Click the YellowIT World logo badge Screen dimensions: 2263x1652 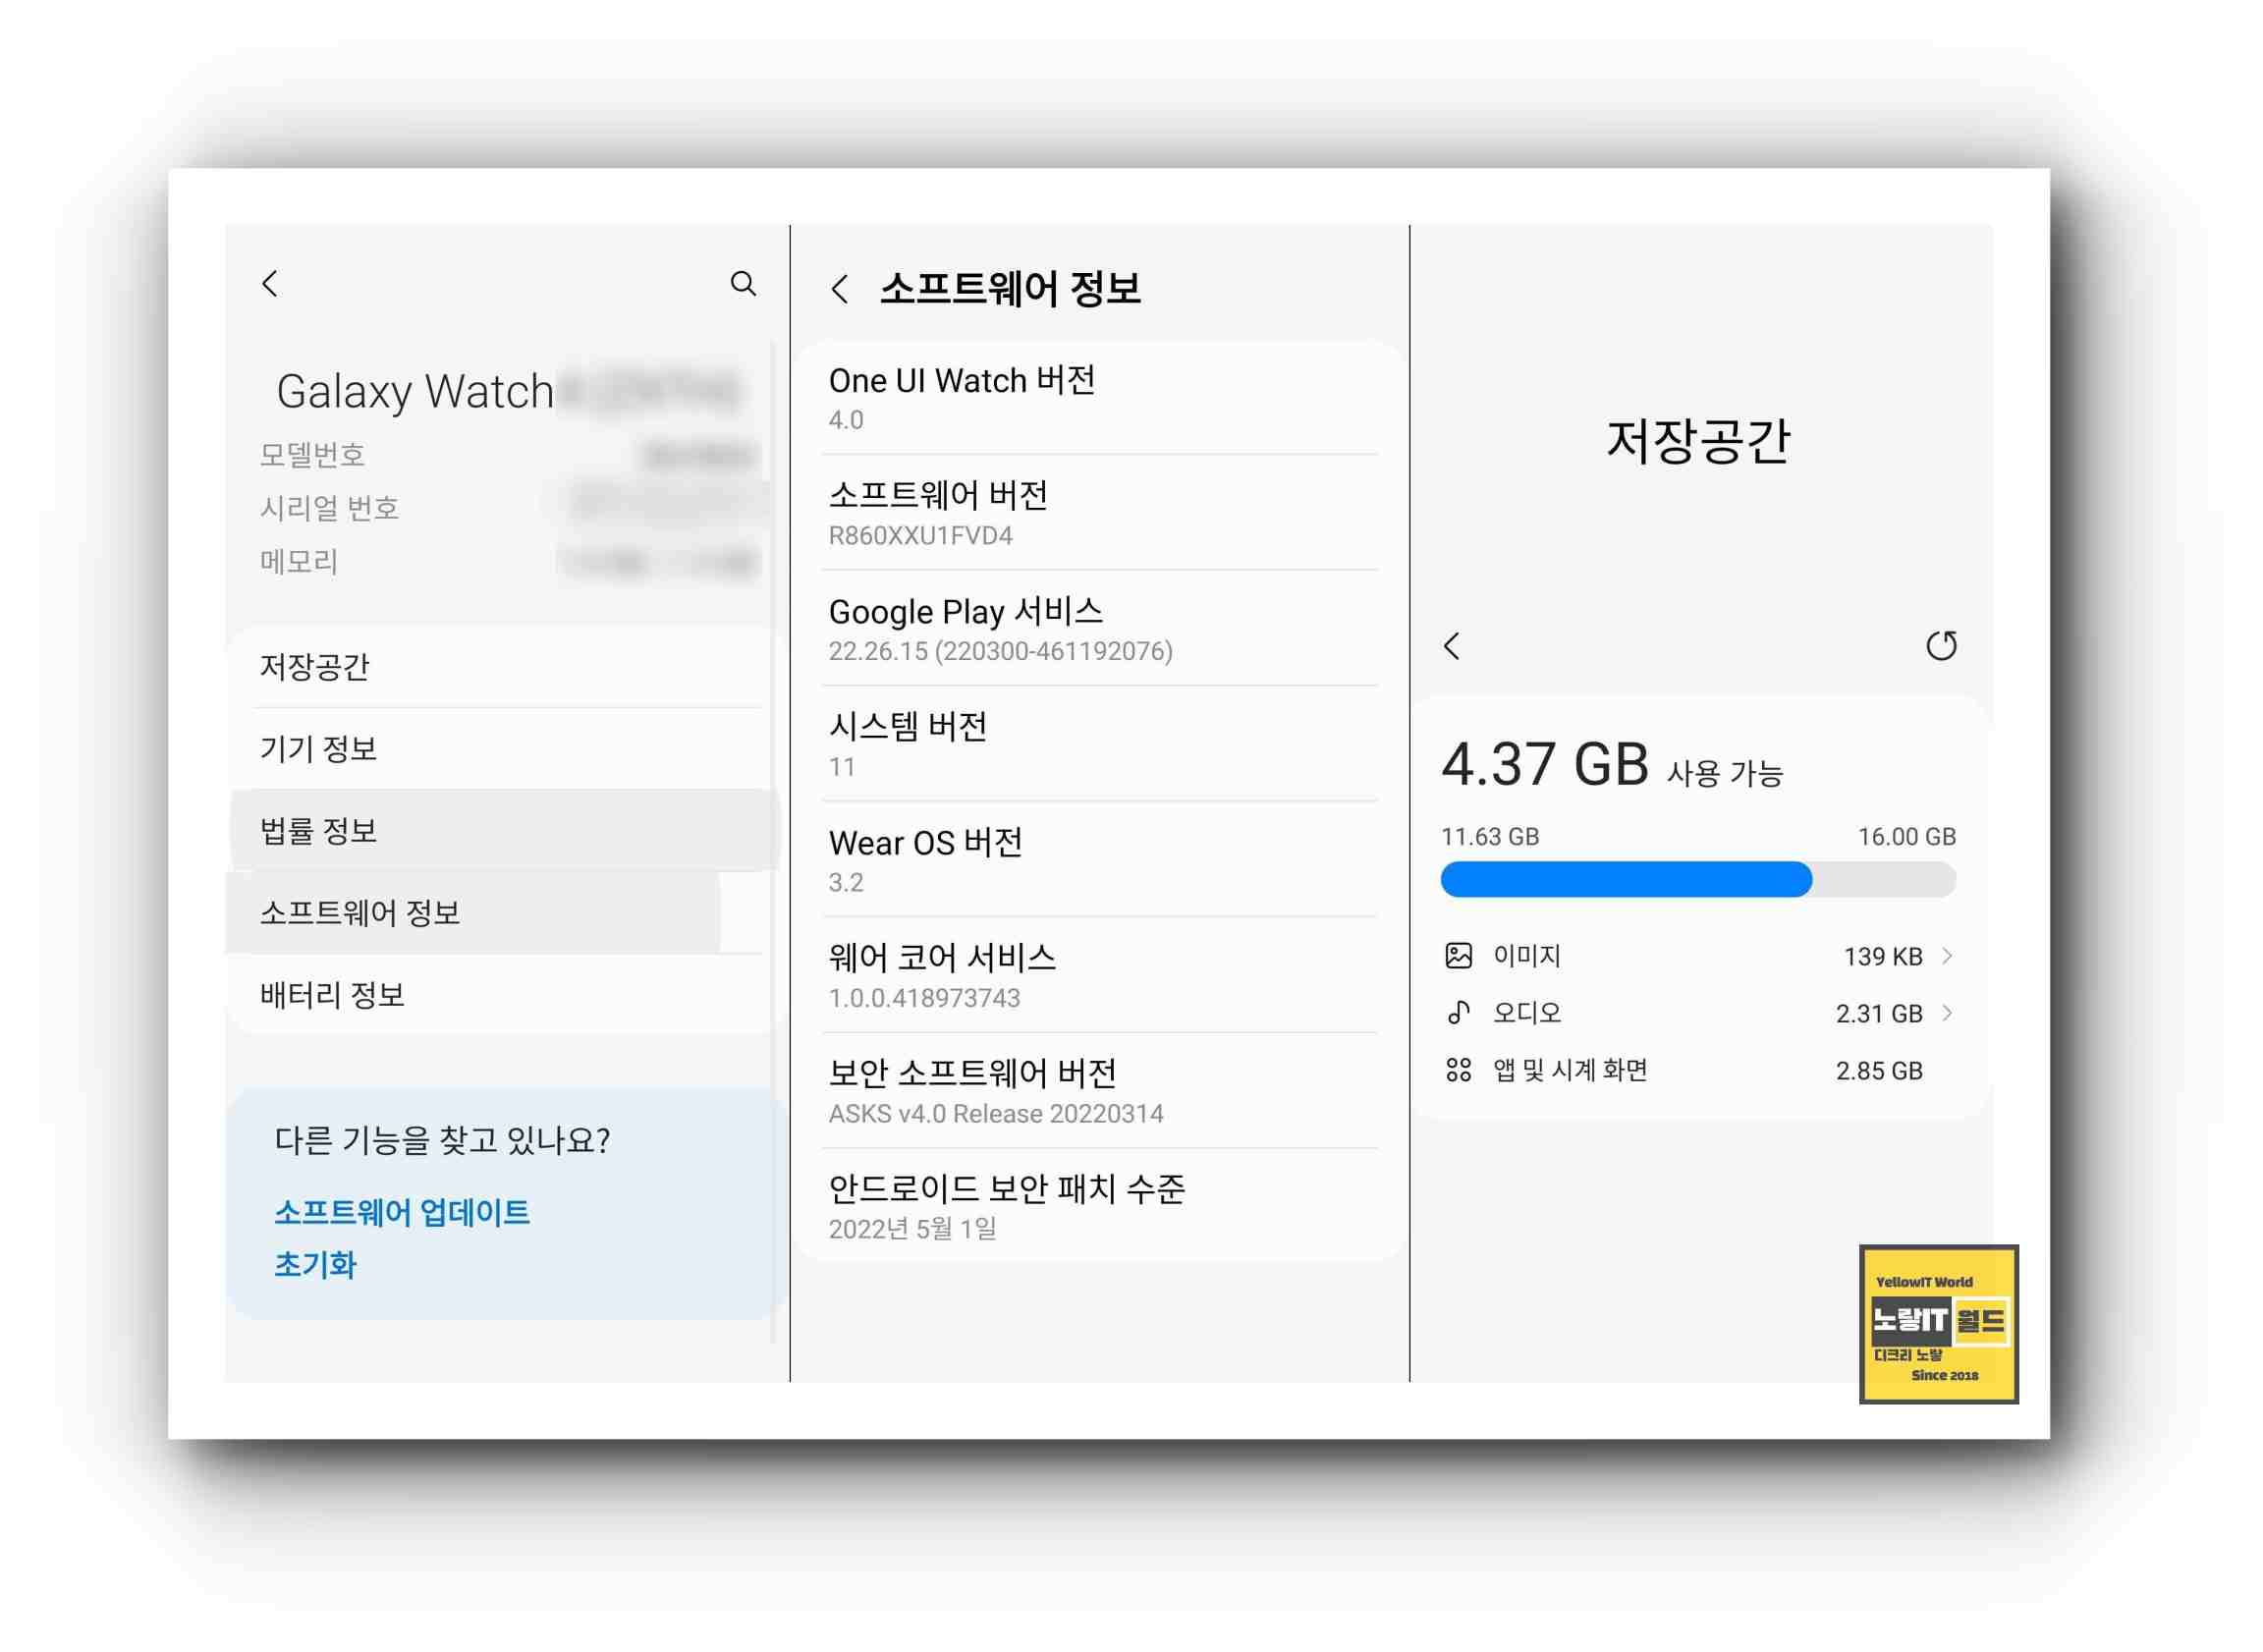click(1938, 1323)
